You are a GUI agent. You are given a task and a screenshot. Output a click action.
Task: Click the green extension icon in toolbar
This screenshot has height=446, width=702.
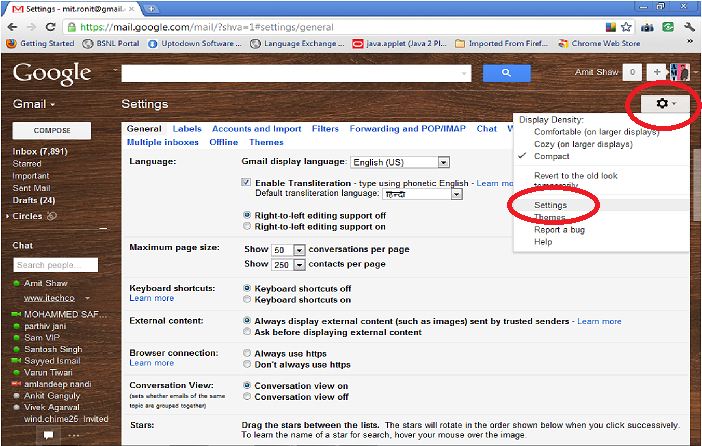point(668,27)
